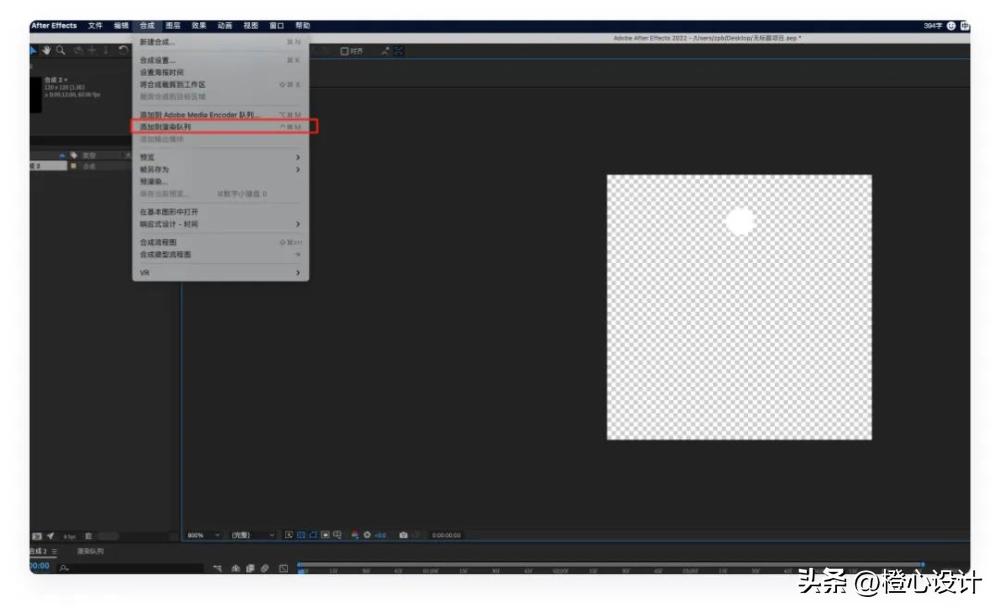1000x613 pixels.
Task: Select 新建合成 in the menu
Action: coord(220,42)
